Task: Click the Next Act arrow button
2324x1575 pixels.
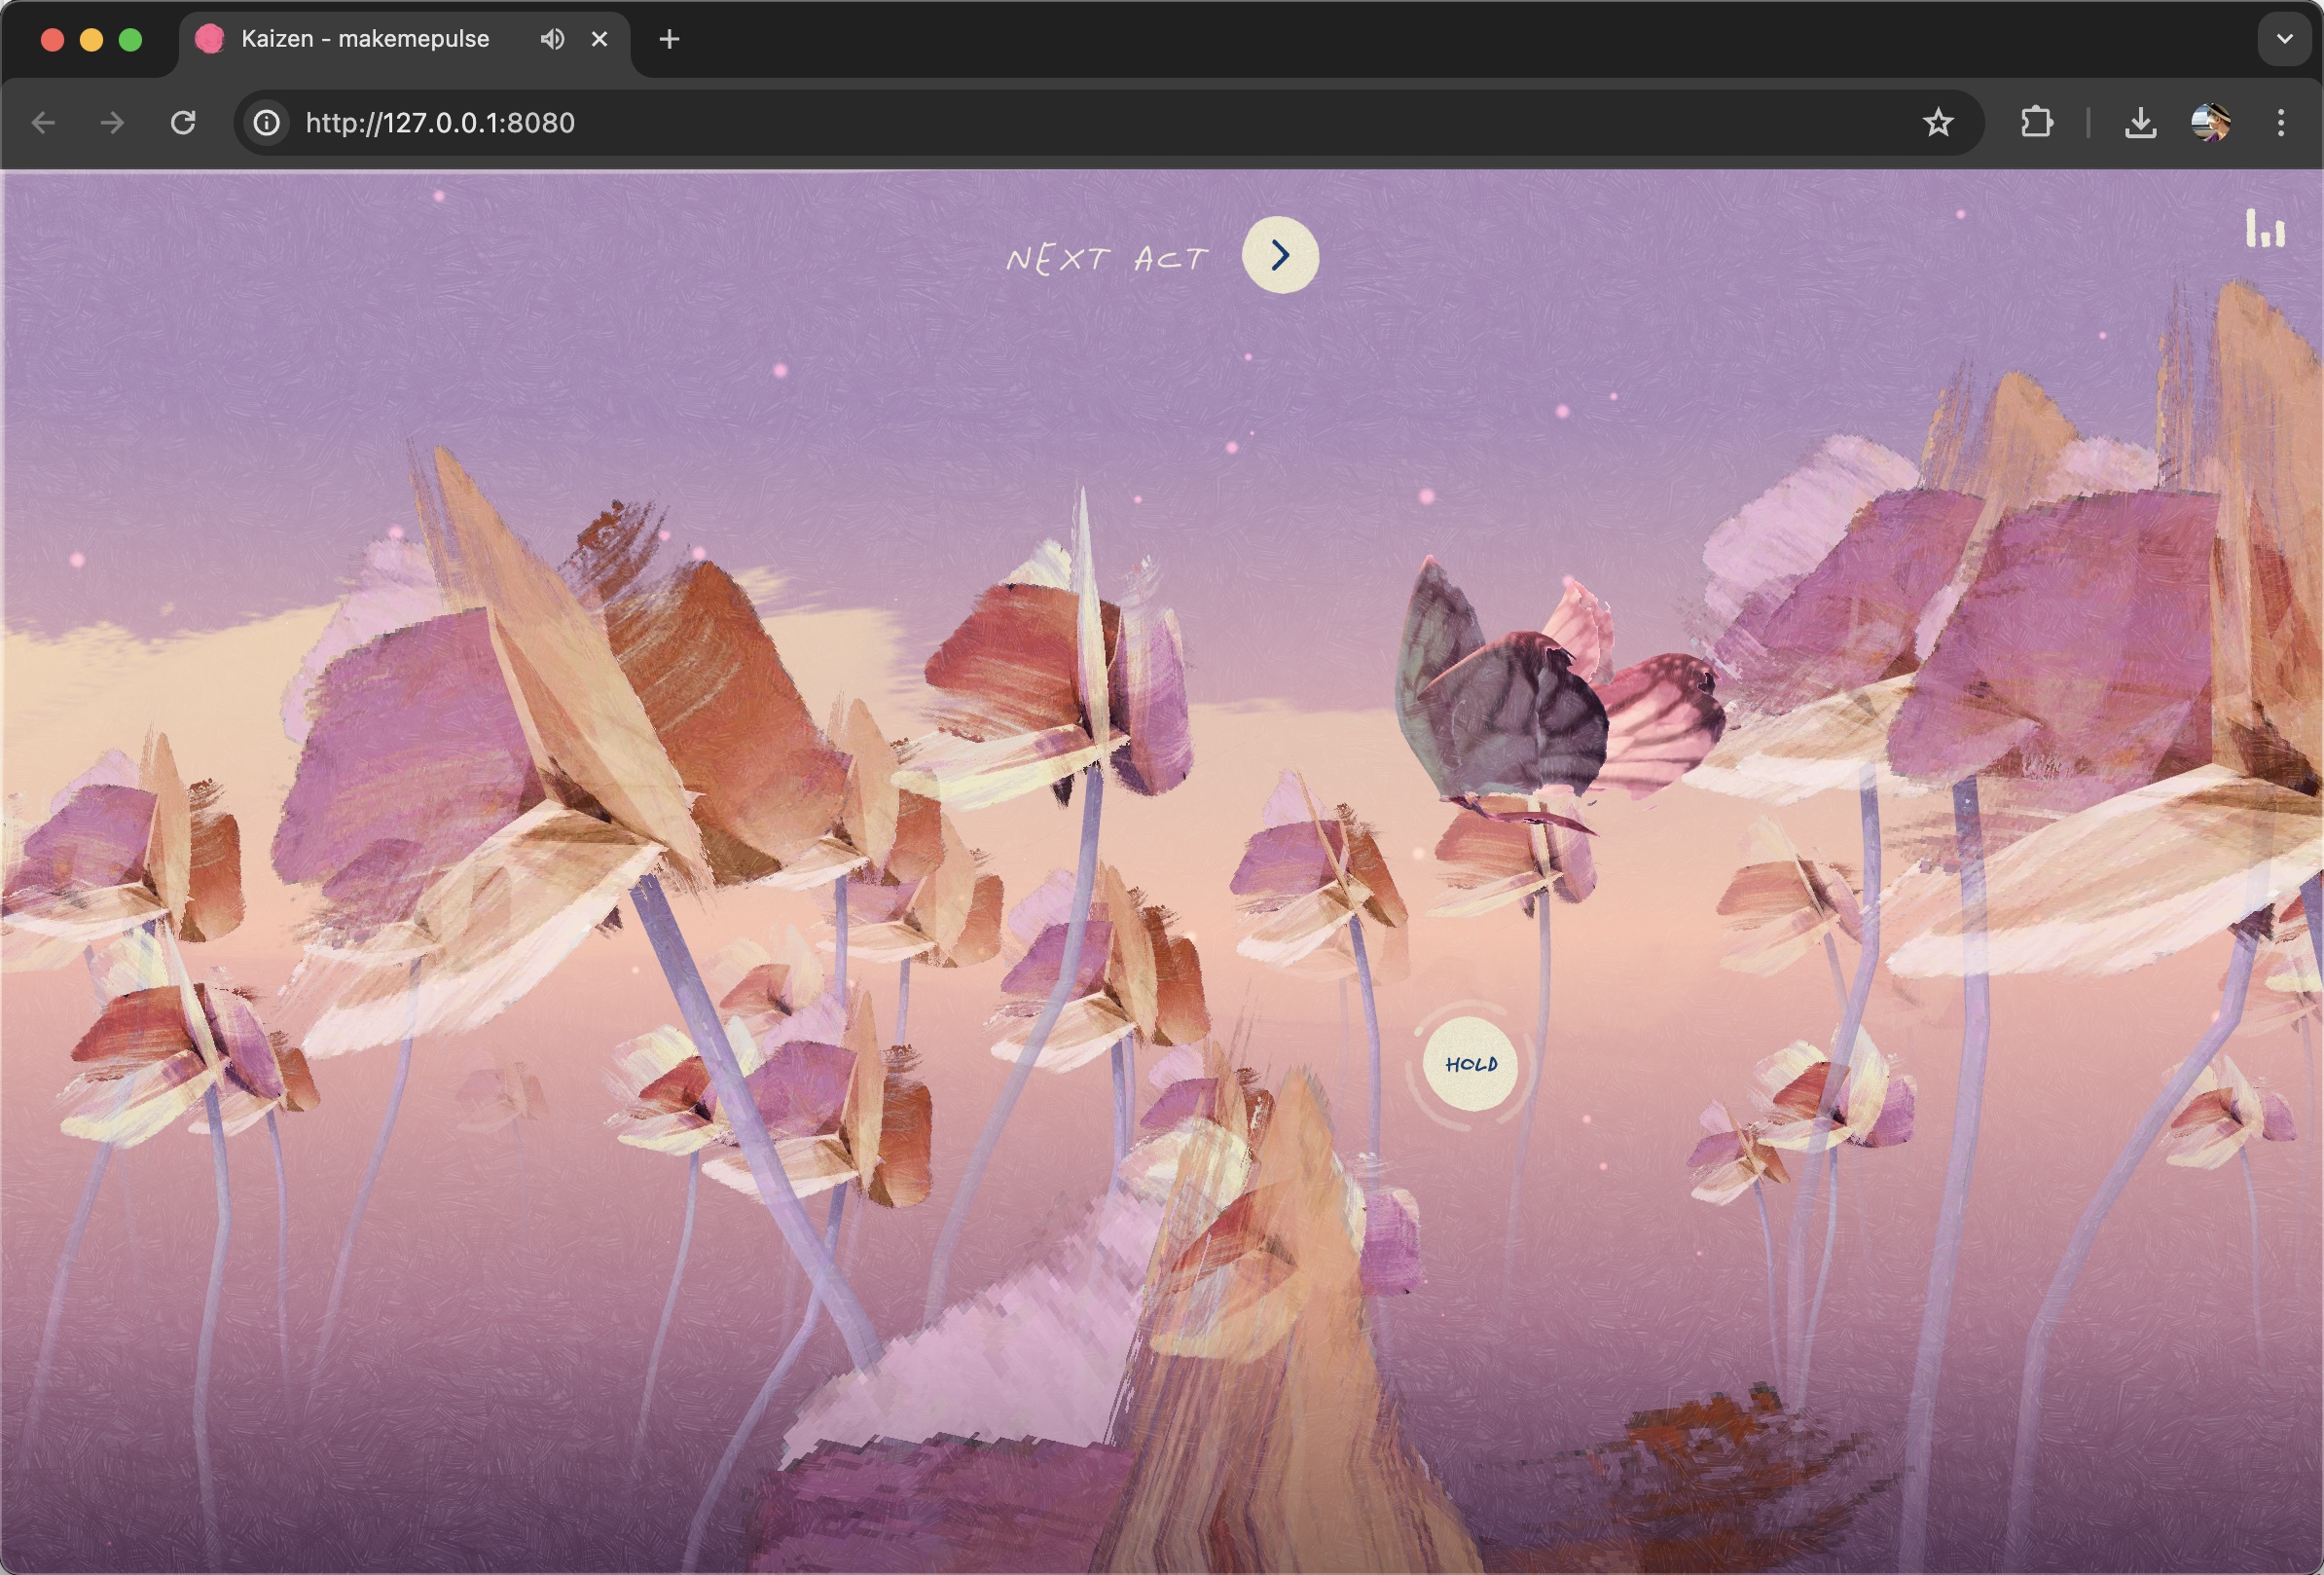Action: [1279, 255]
